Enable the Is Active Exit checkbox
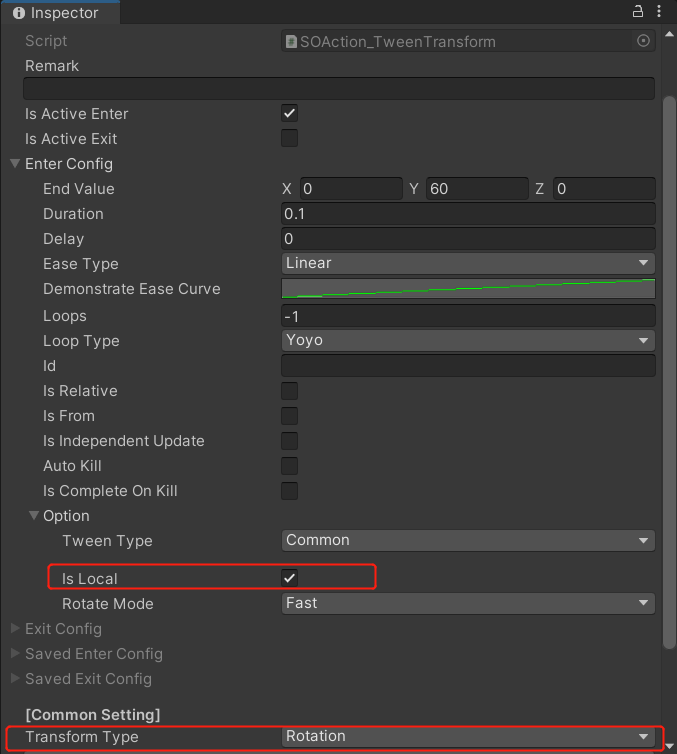 [x=289, y=138]
